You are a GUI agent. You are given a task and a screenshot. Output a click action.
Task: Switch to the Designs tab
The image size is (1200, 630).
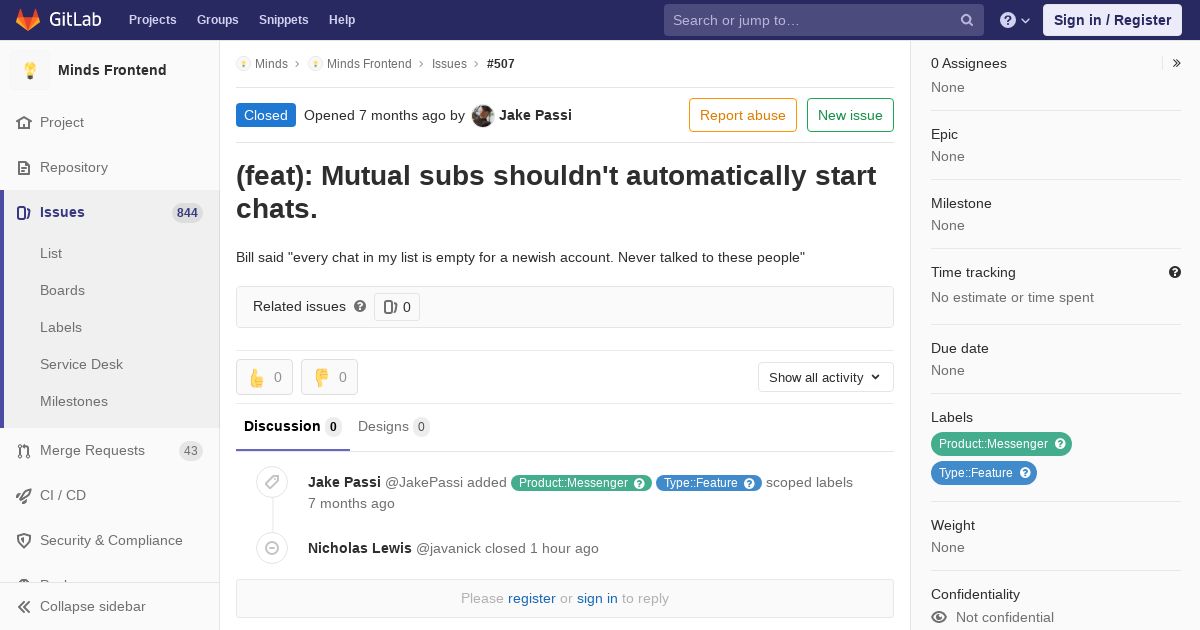pos(394,427)
